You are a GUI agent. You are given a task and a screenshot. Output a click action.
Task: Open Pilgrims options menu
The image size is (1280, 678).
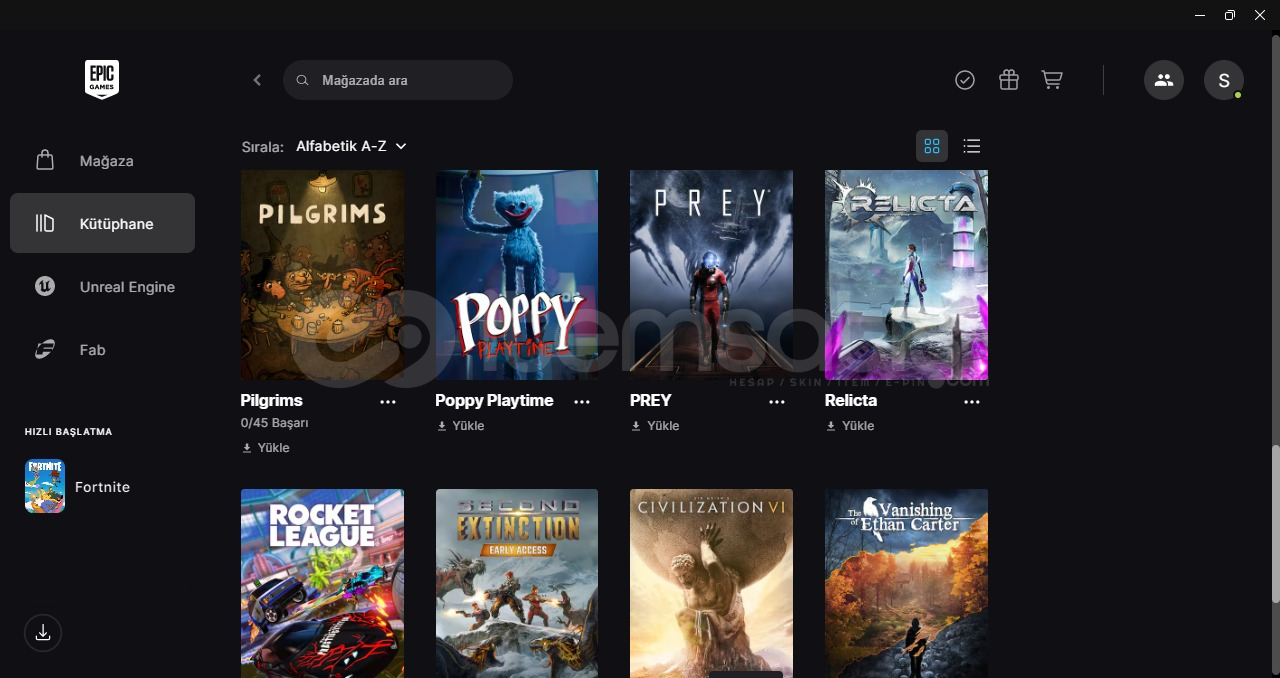[x=388, y=402]
